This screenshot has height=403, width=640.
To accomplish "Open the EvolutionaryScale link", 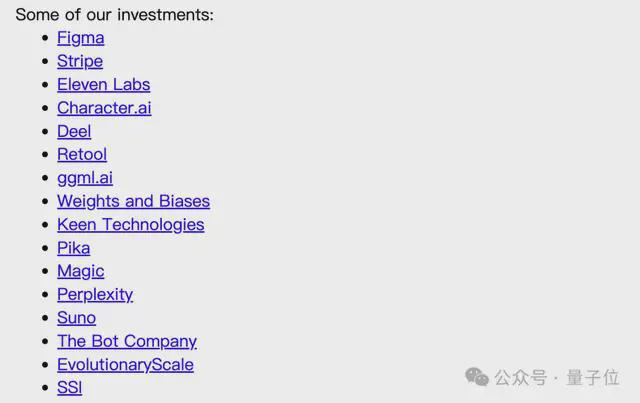I will tap(125, 365).
